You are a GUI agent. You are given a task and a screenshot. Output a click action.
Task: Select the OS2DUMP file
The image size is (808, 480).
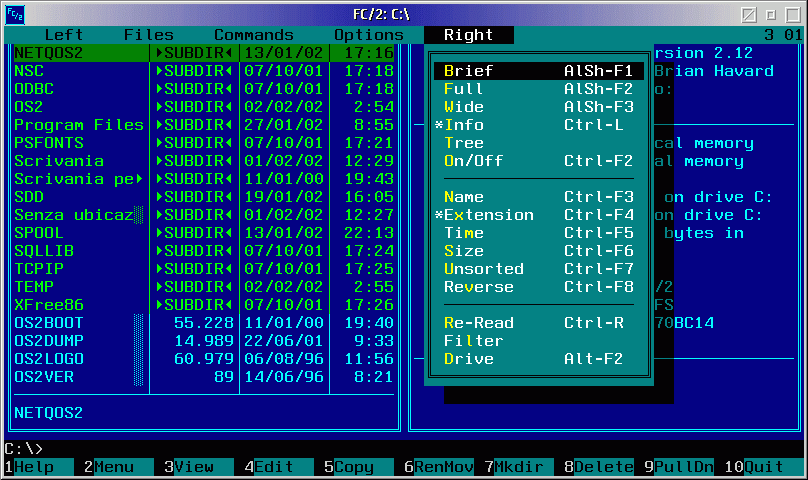tap(49, 341)
